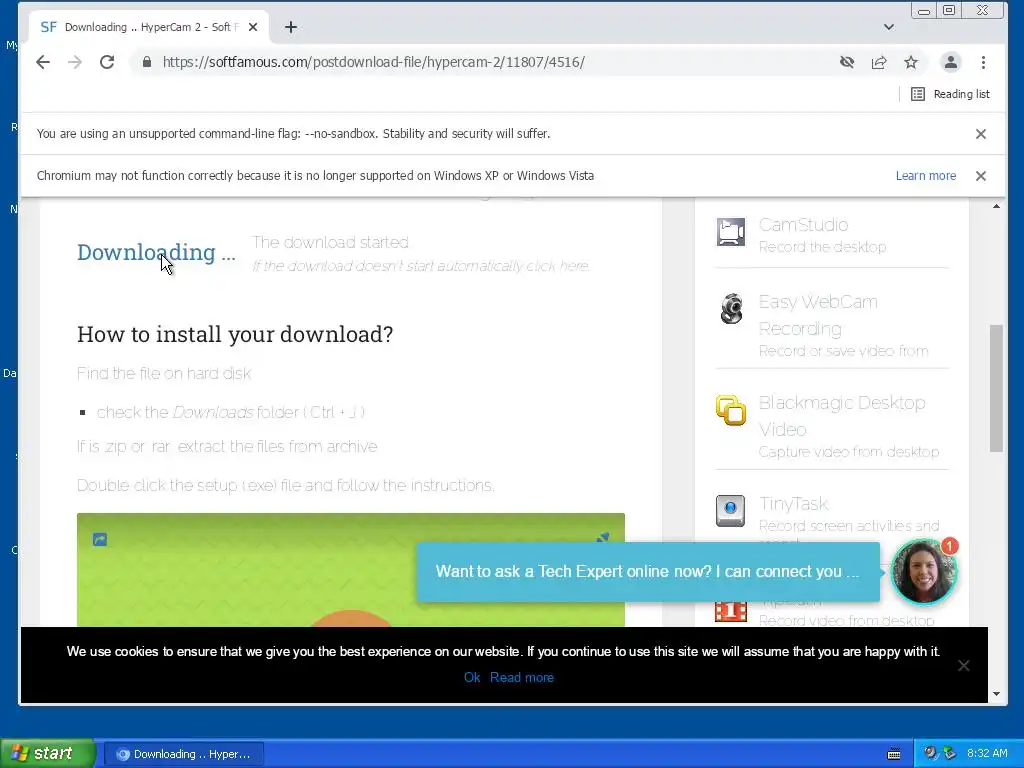Click the scrollbar up arrow

click(x=996, y=206)
